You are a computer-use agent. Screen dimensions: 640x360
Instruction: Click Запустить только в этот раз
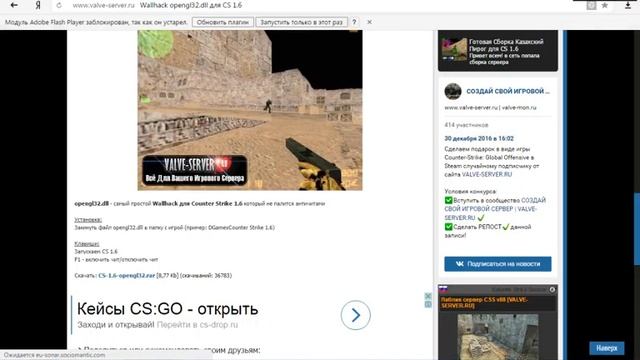[302, 22]
